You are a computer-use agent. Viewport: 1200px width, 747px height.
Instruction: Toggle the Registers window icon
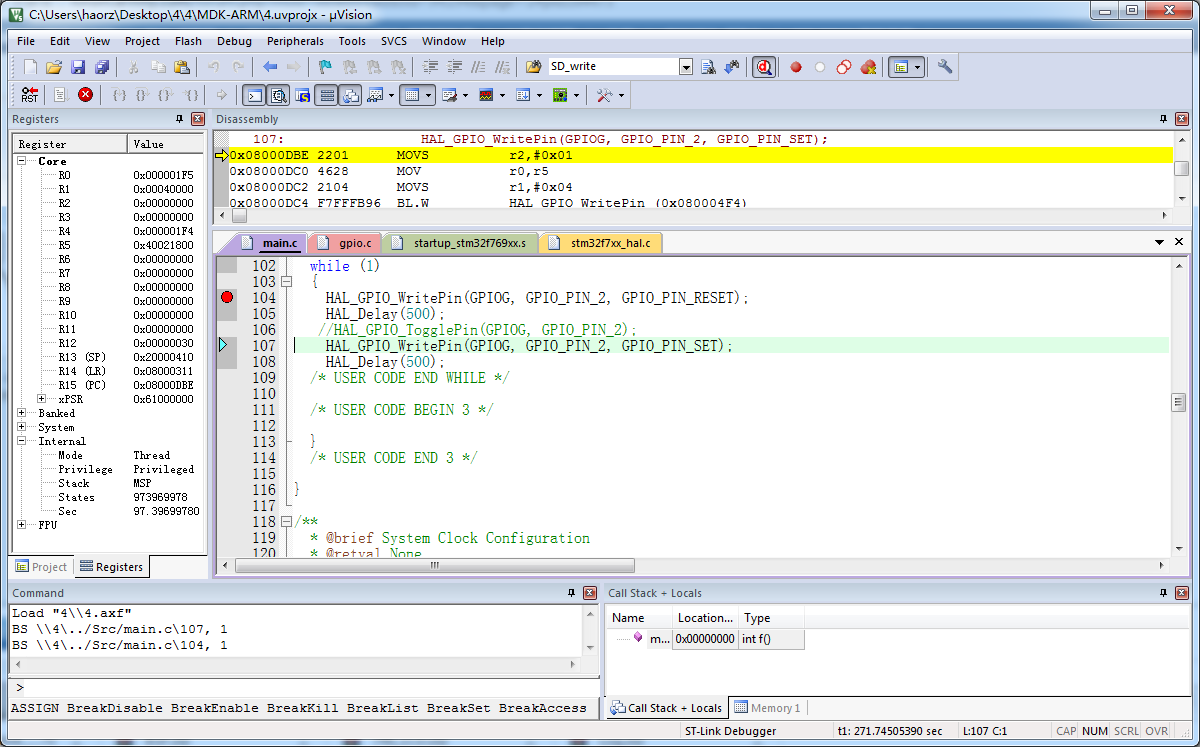click(x=326, y=95)
